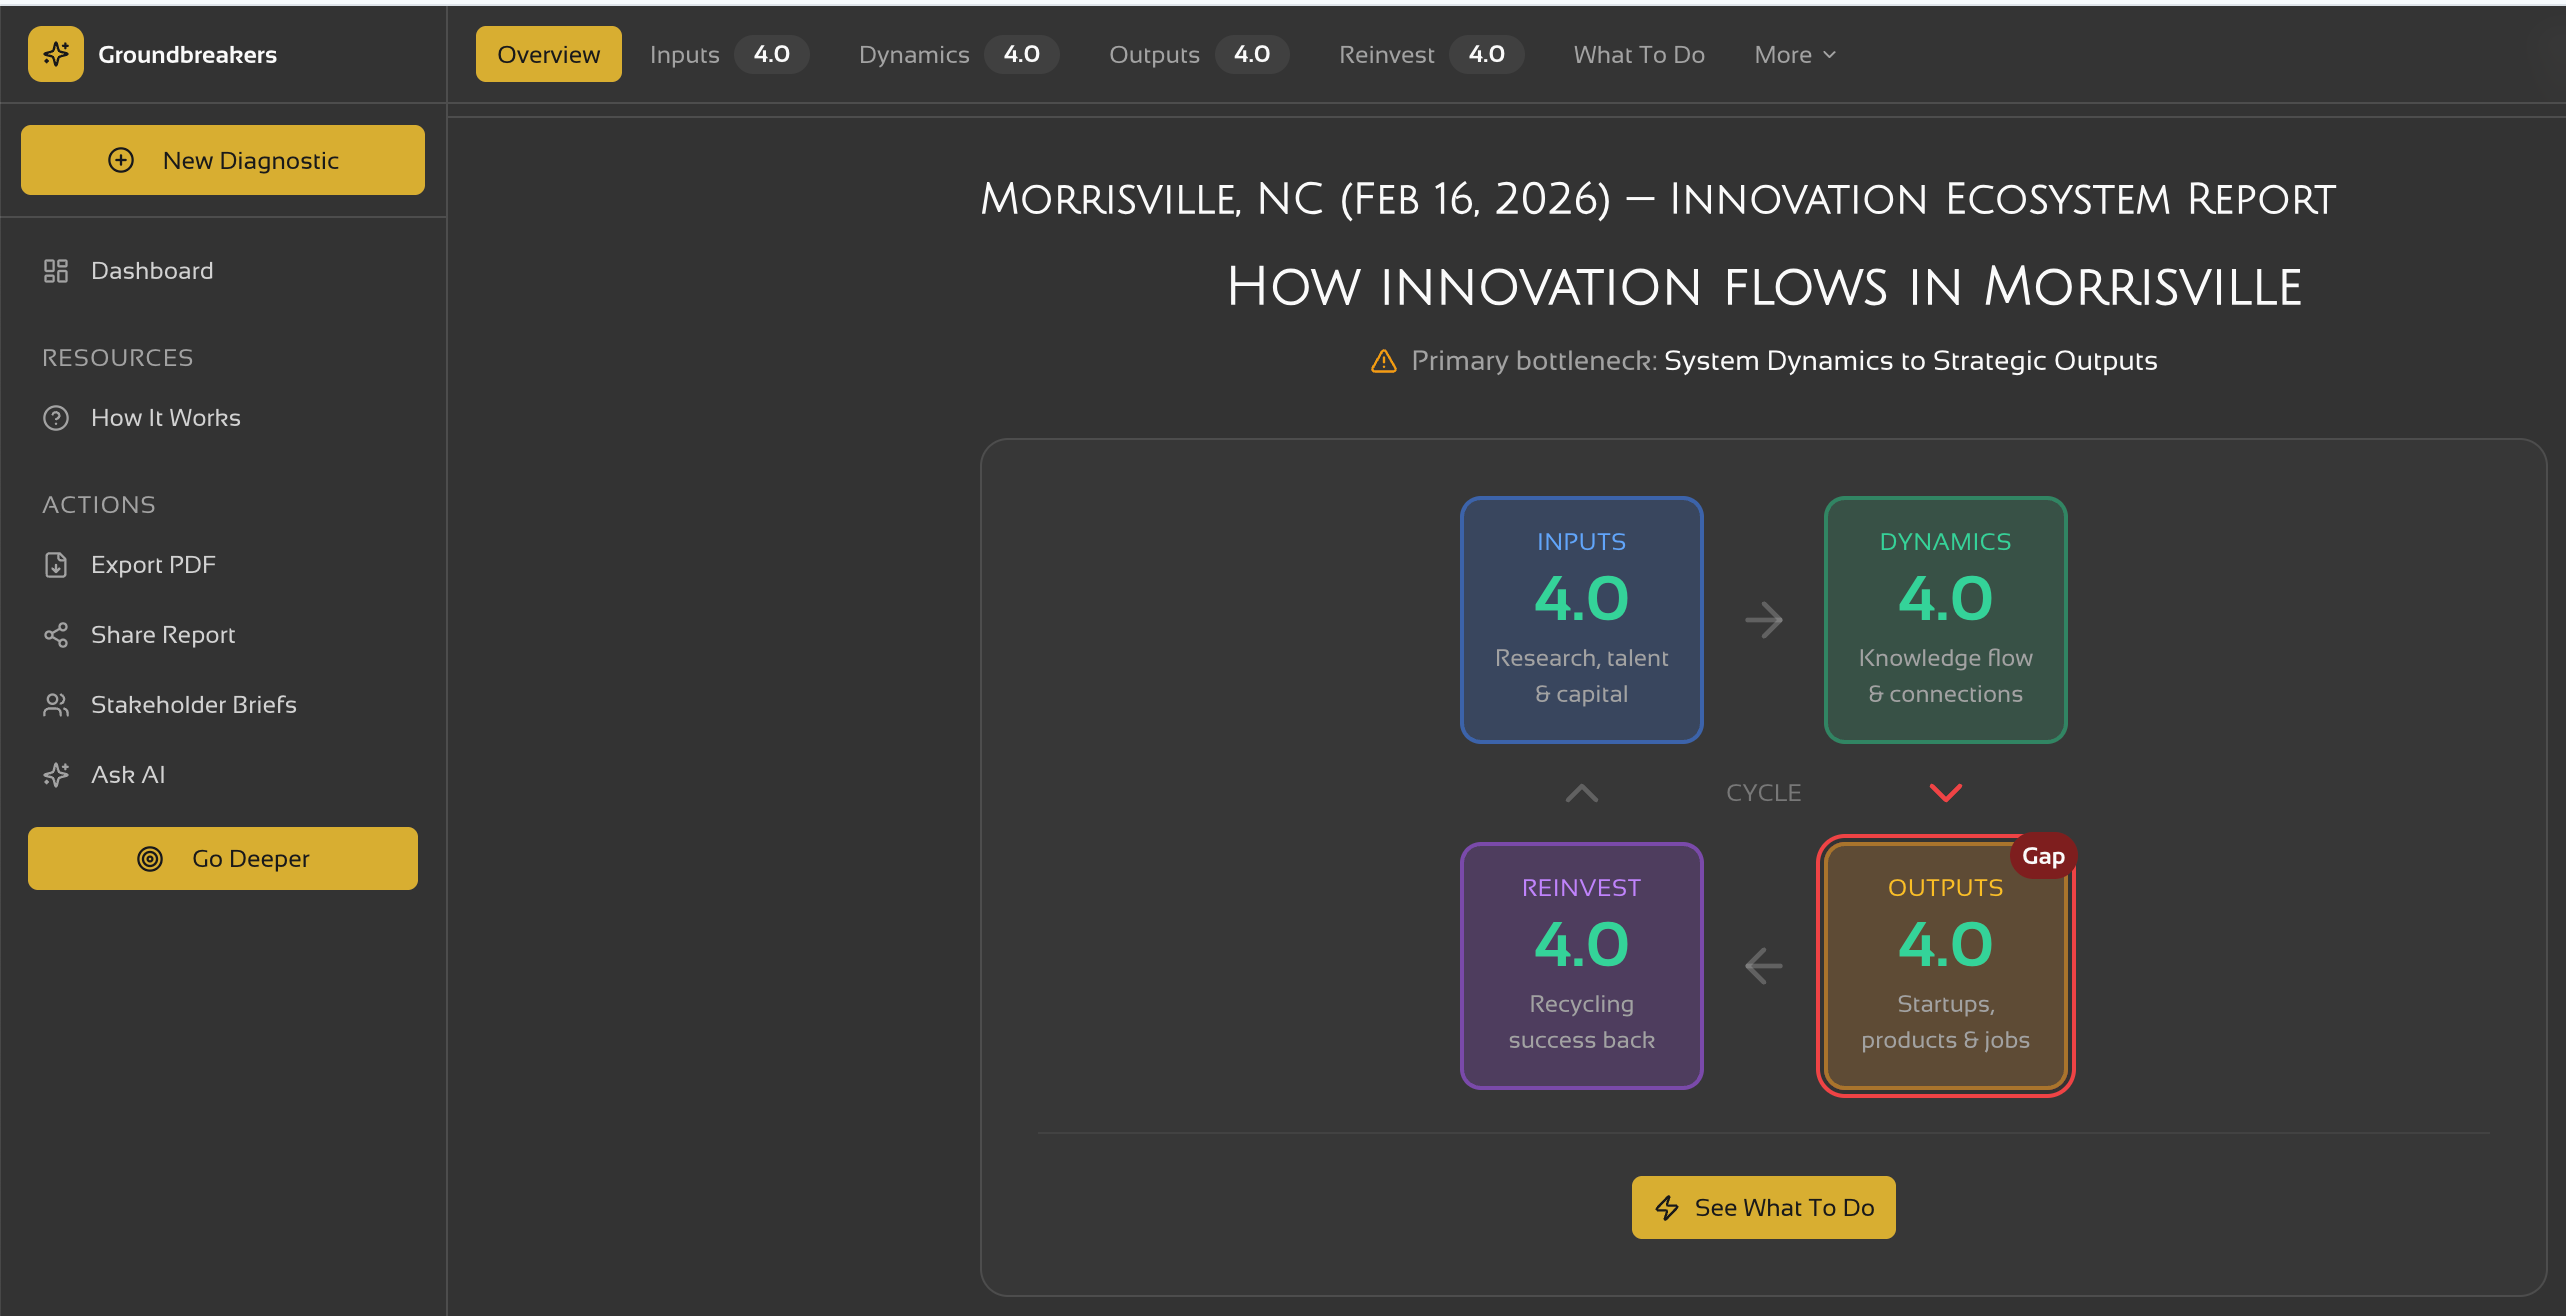Click the Stakeholder Briefs people icon

click(x=56, y=705)
